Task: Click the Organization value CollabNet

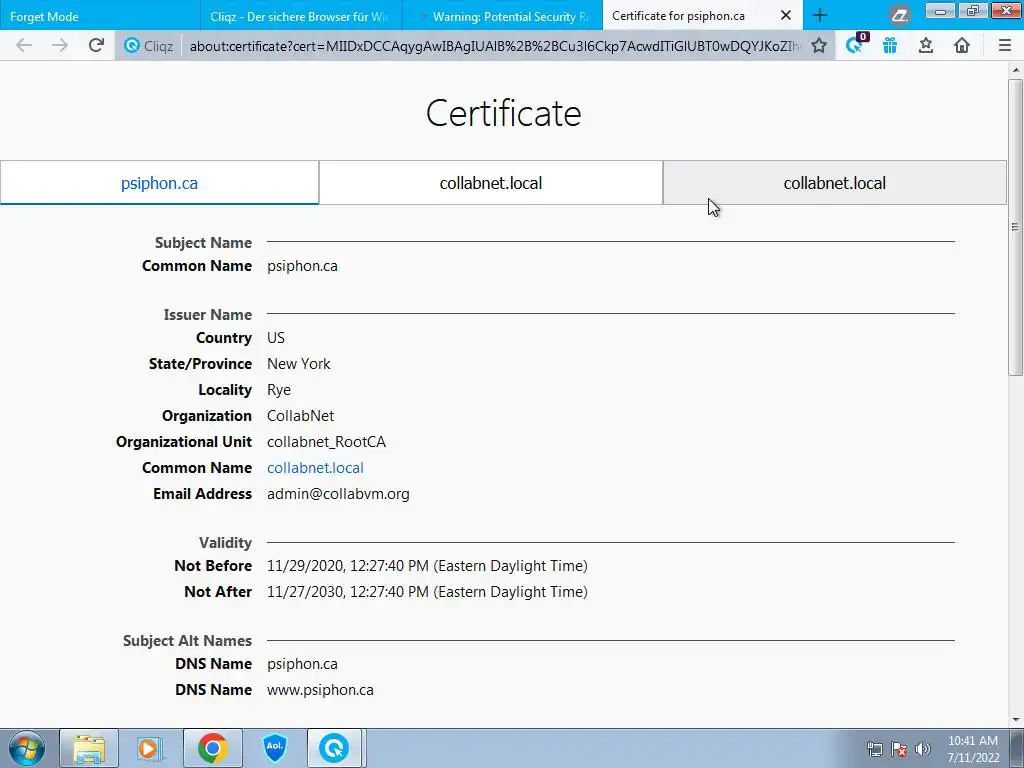Action: point(300,415)
